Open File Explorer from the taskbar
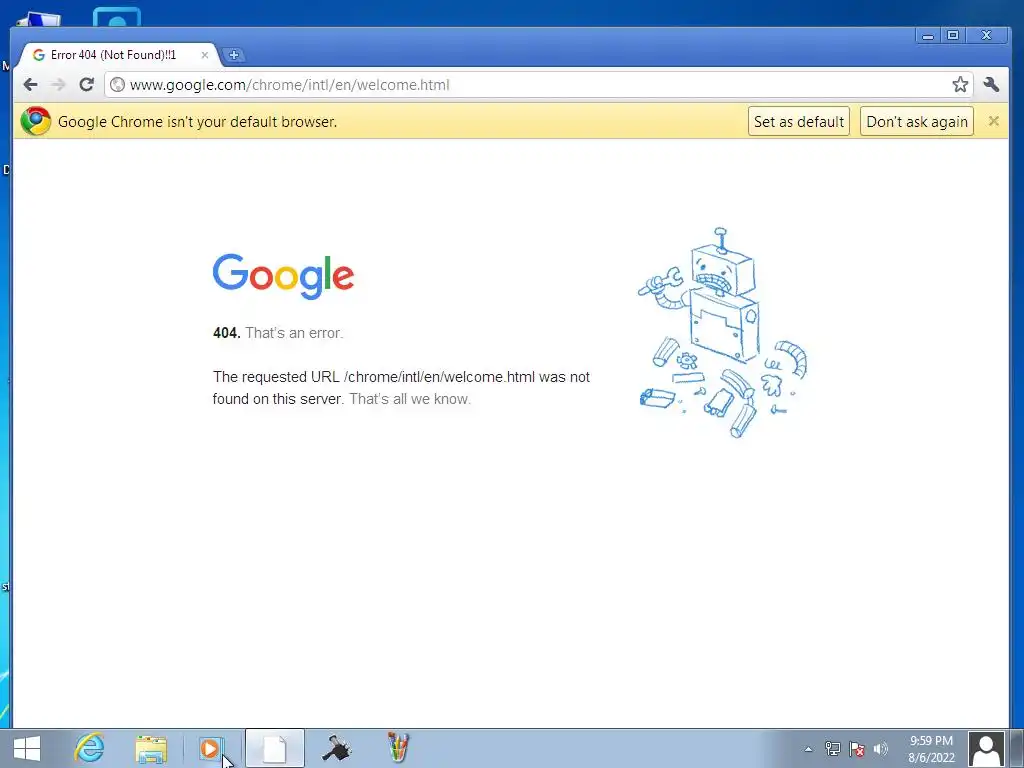The width and height of the screenshot is (1024, 768). [x=151, y=748]
